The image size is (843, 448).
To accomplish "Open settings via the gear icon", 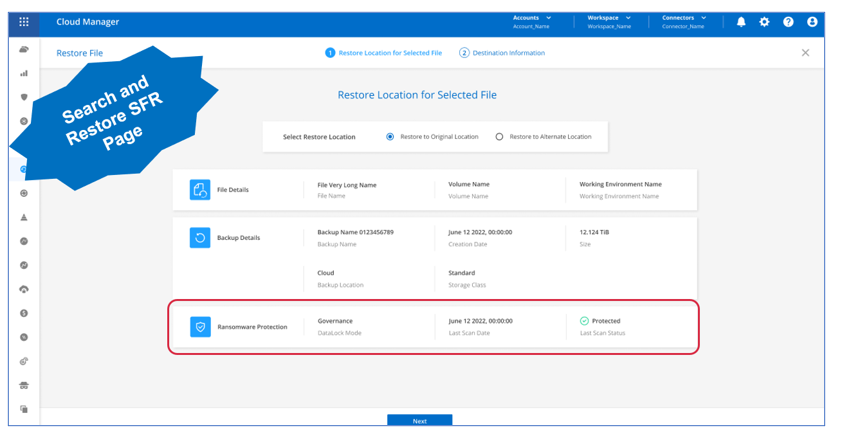I will (x=765, y=21).
